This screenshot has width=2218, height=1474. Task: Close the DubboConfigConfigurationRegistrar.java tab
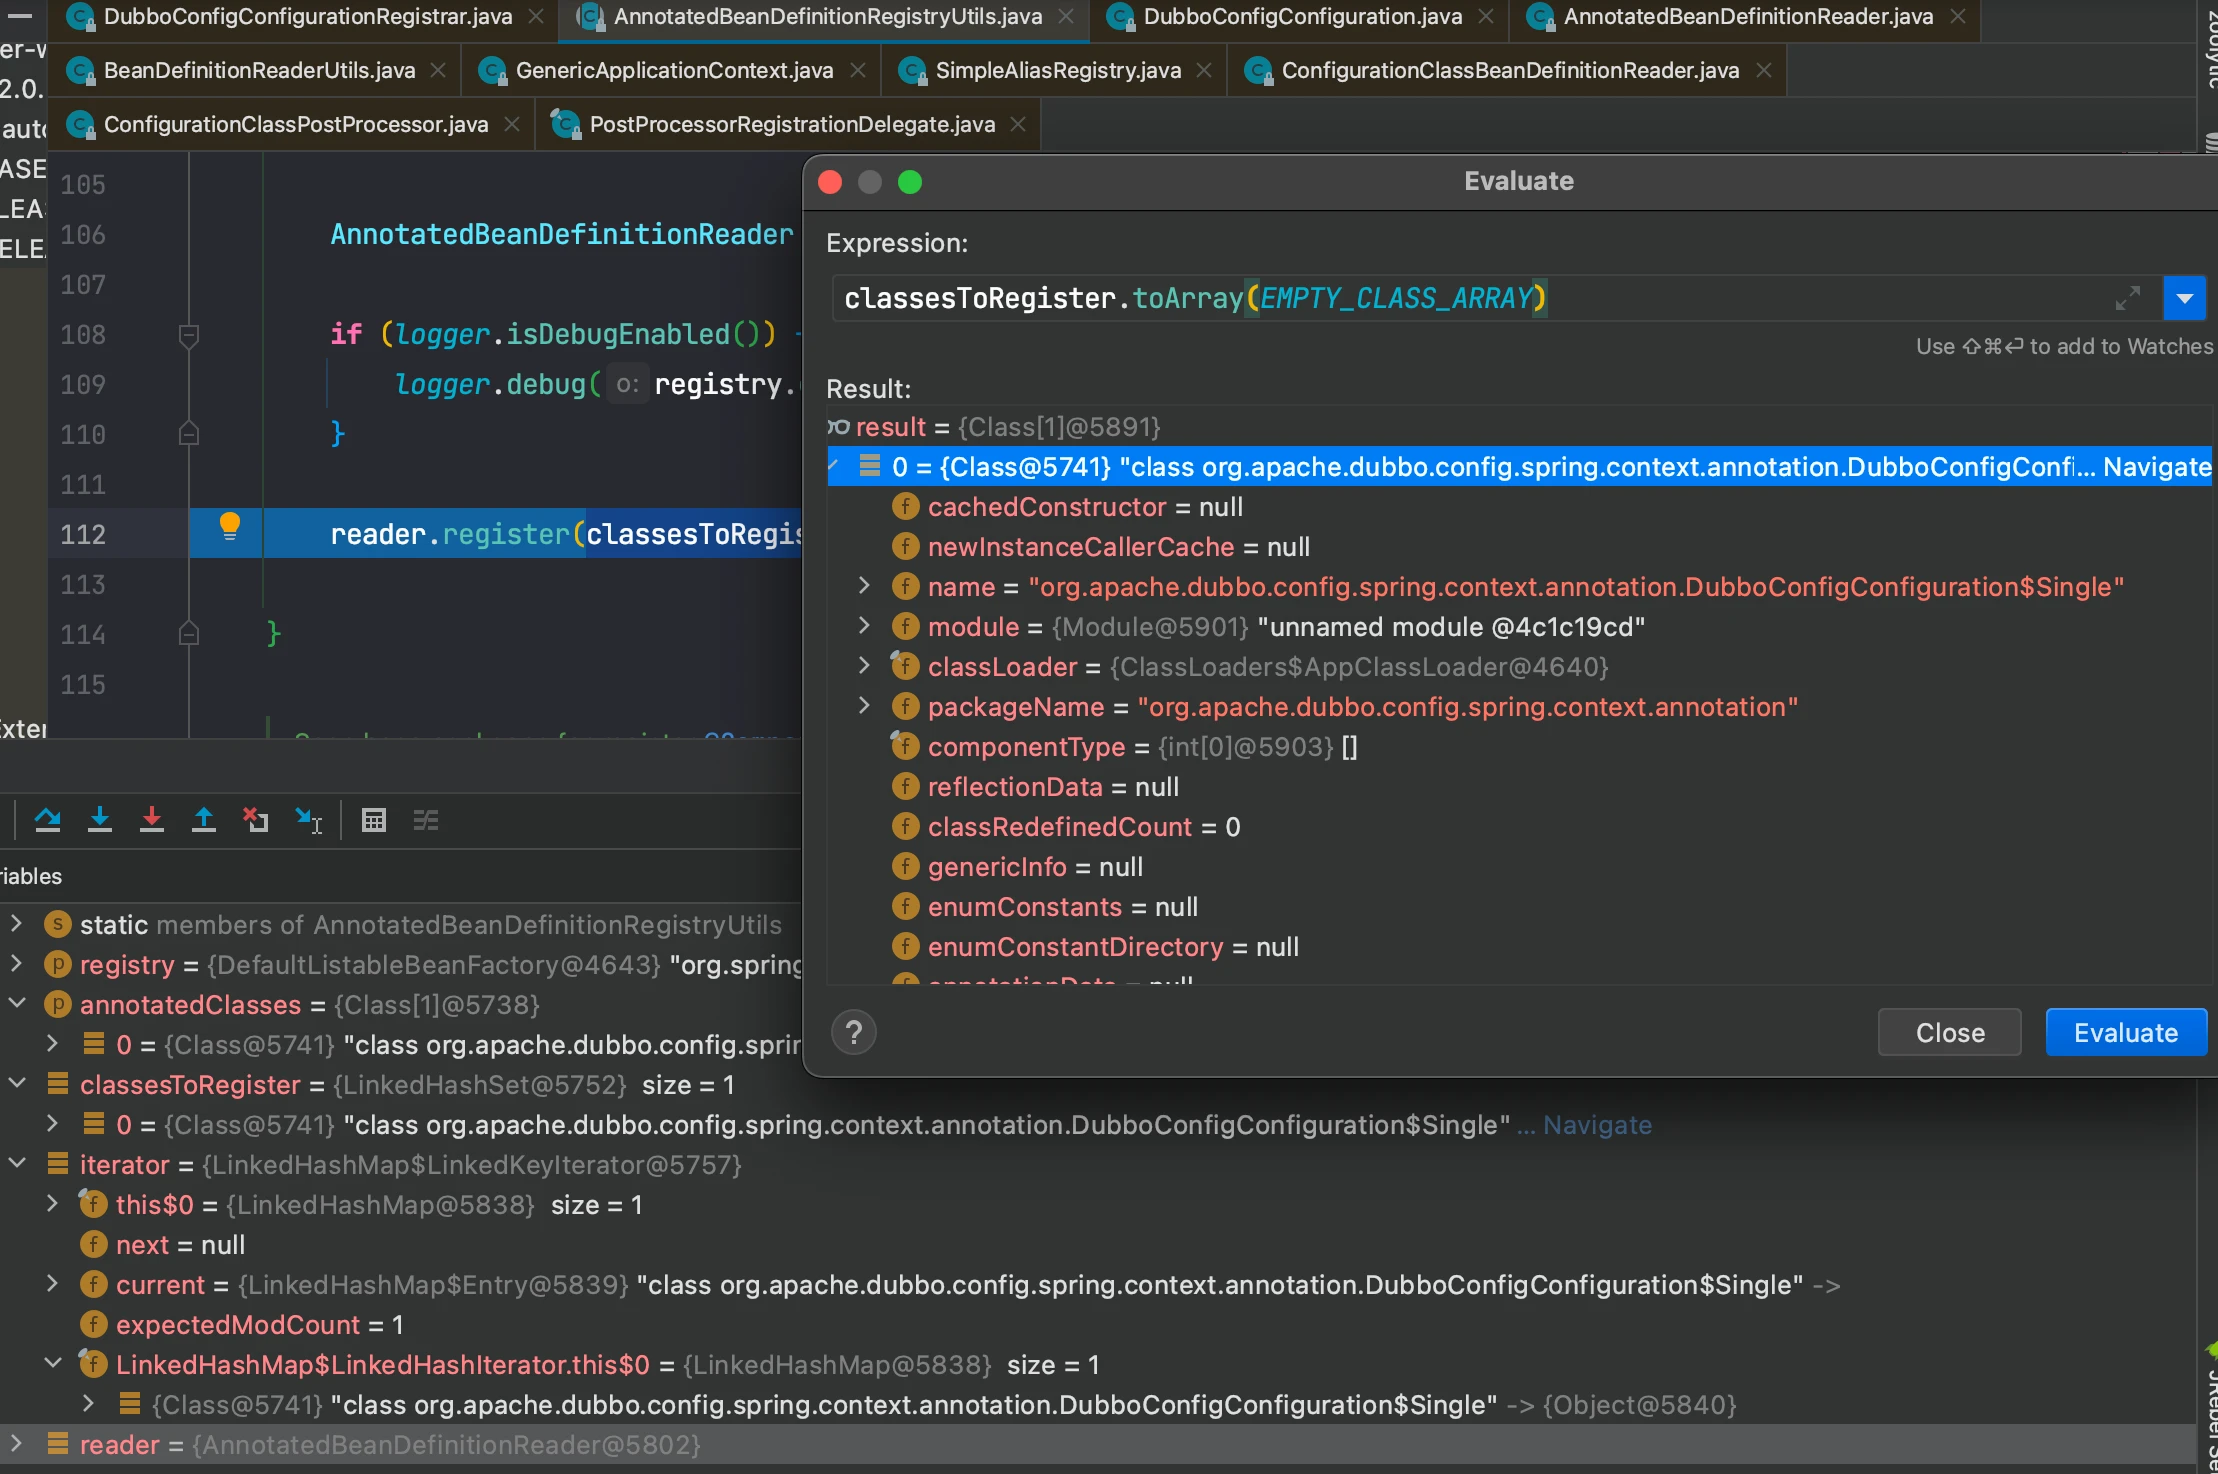click(536, 17)
